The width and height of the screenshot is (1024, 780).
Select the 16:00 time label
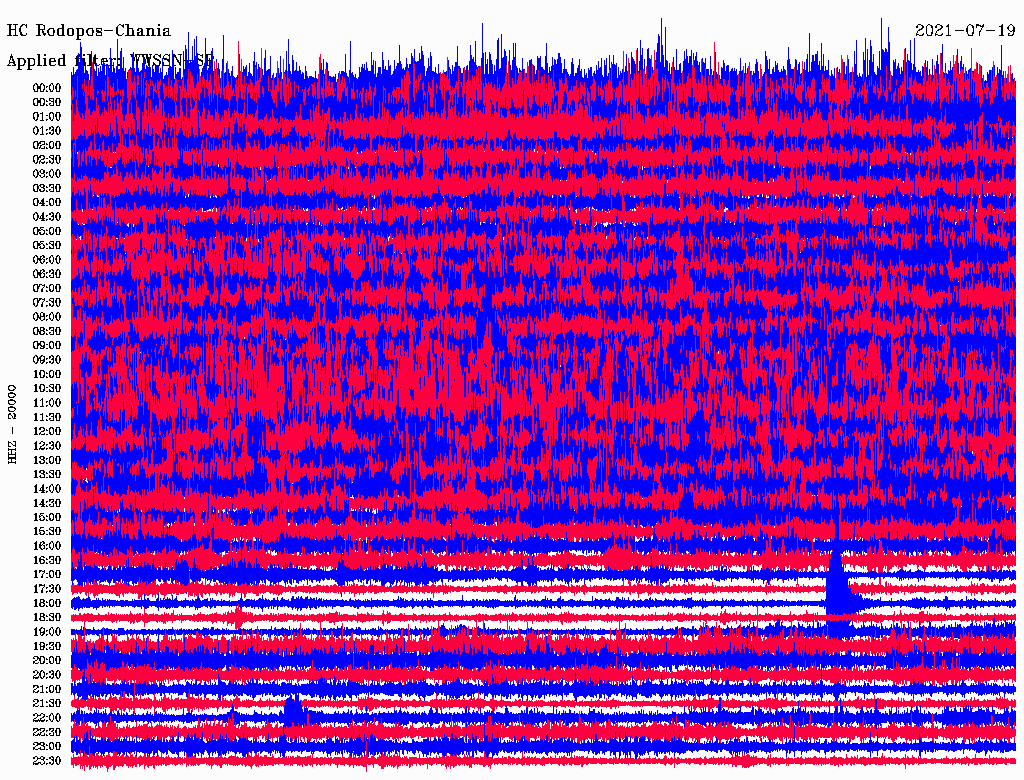point(47,546)
